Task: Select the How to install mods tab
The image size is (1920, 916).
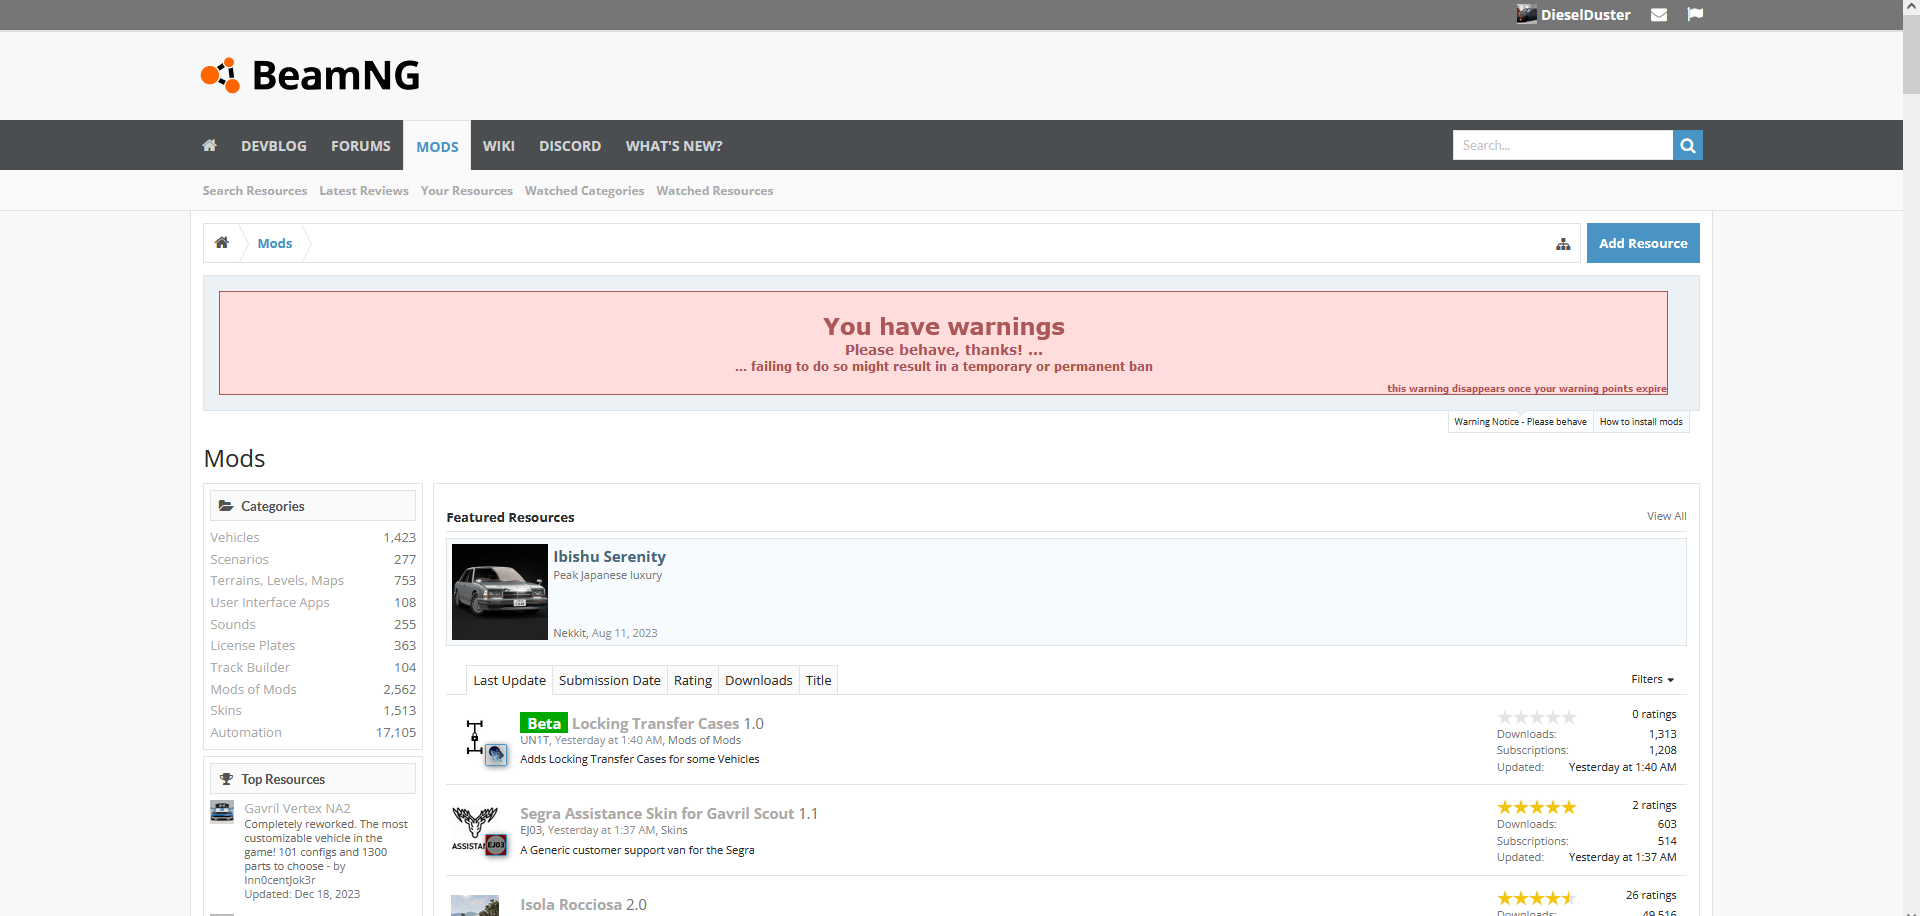Action: coord(1641,422)
